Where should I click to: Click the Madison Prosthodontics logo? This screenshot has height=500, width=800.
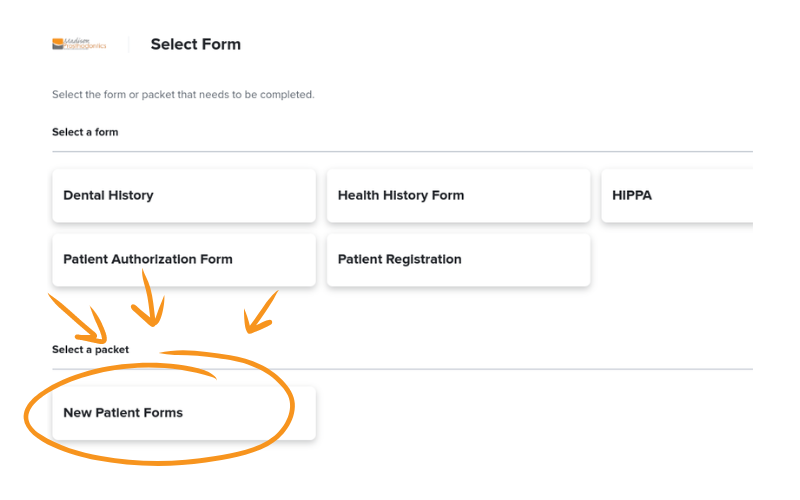(x=79, y=44)
